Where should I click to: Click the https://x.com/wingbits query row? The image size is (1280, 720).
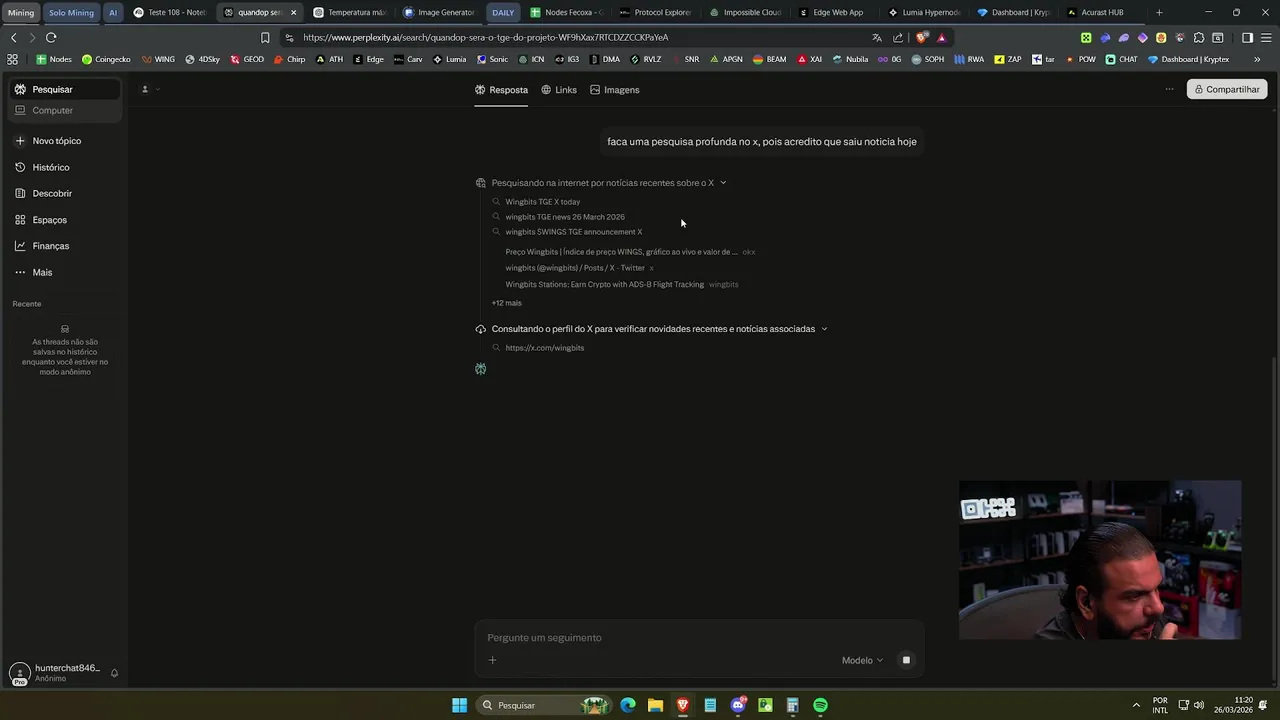544,348
